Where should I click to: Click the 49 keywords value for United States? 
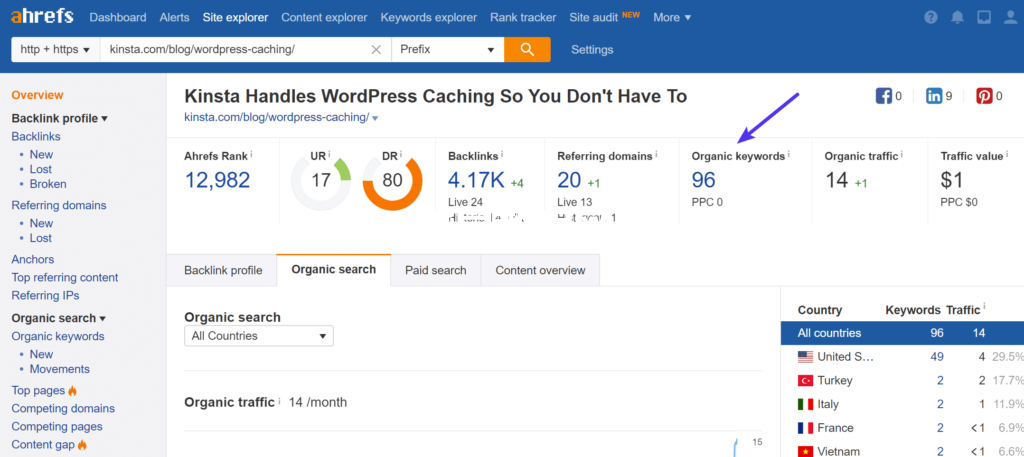(x=937, y=356)
